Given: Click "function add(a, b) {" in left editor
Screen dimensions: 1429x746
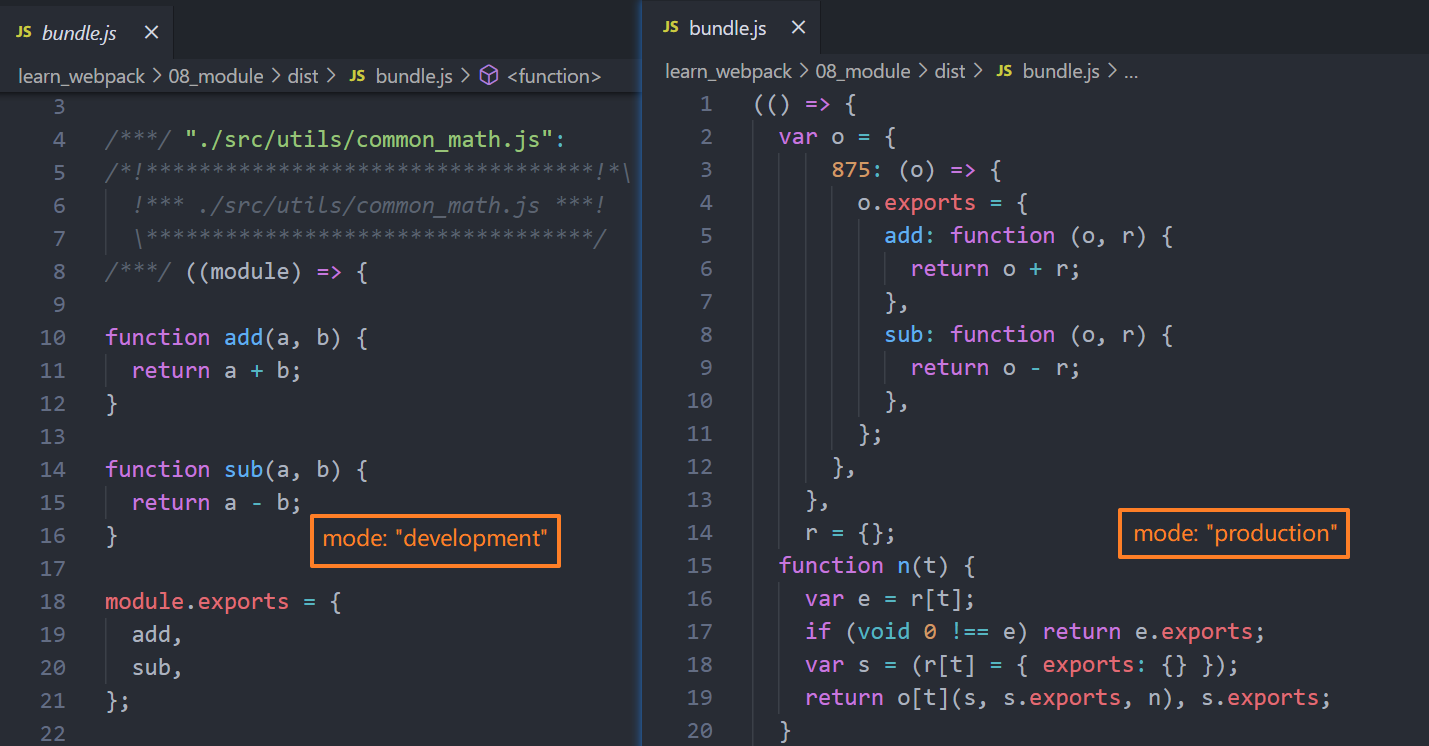Looking at the screenshot, I should point(237,337).
